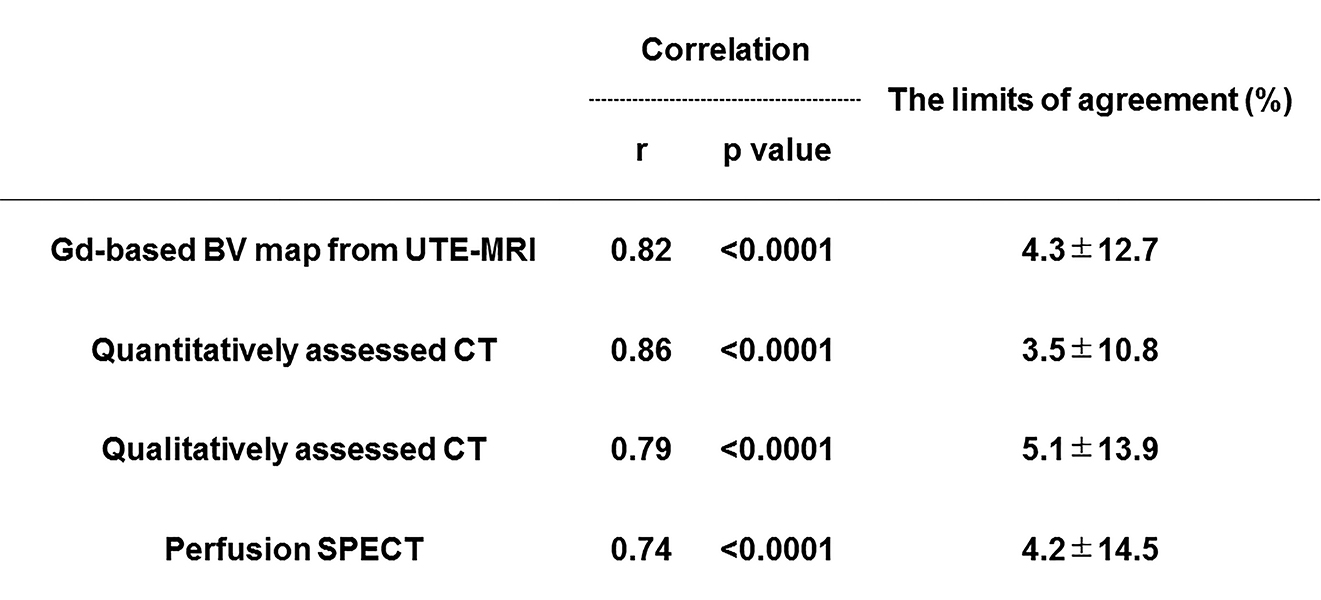Select the r value 0.86
The image size is (1321, 600).
pos(641,351)
